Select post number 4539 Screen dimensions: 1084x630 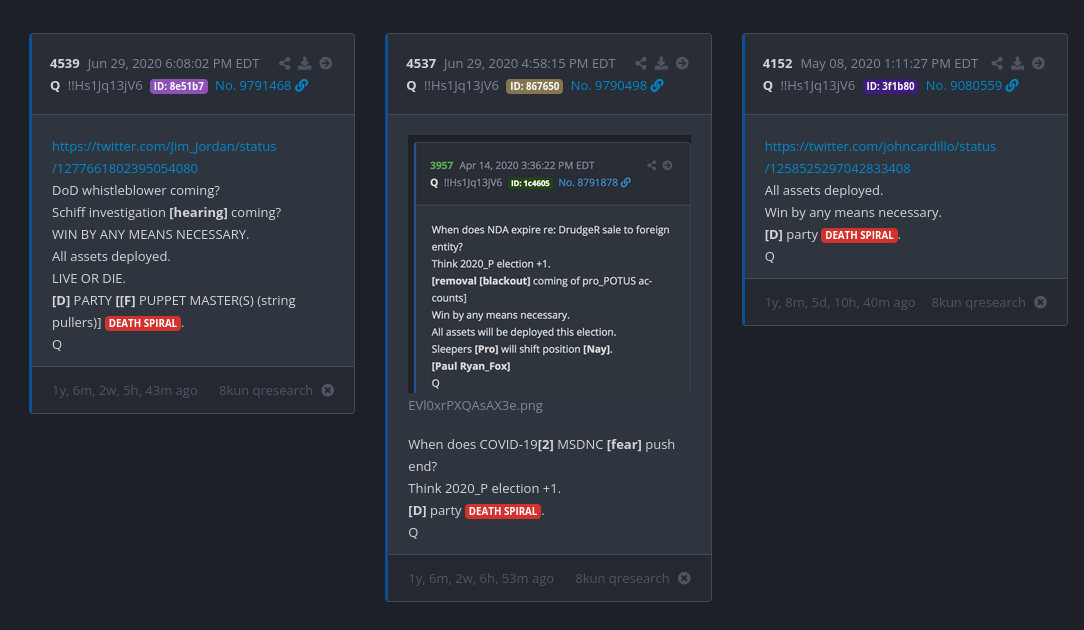[65, 64]
